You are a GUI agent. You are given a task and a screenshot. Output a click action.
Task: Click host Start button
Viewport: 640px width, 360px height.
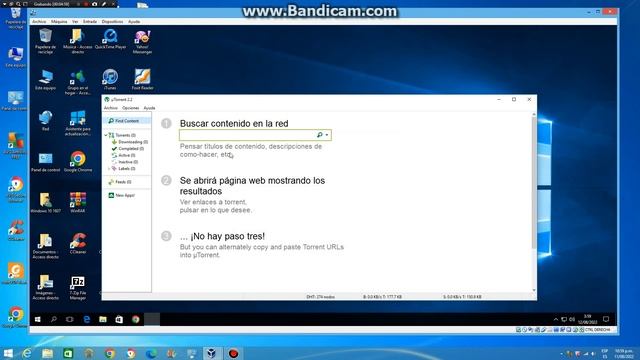(x=8, y=353)
